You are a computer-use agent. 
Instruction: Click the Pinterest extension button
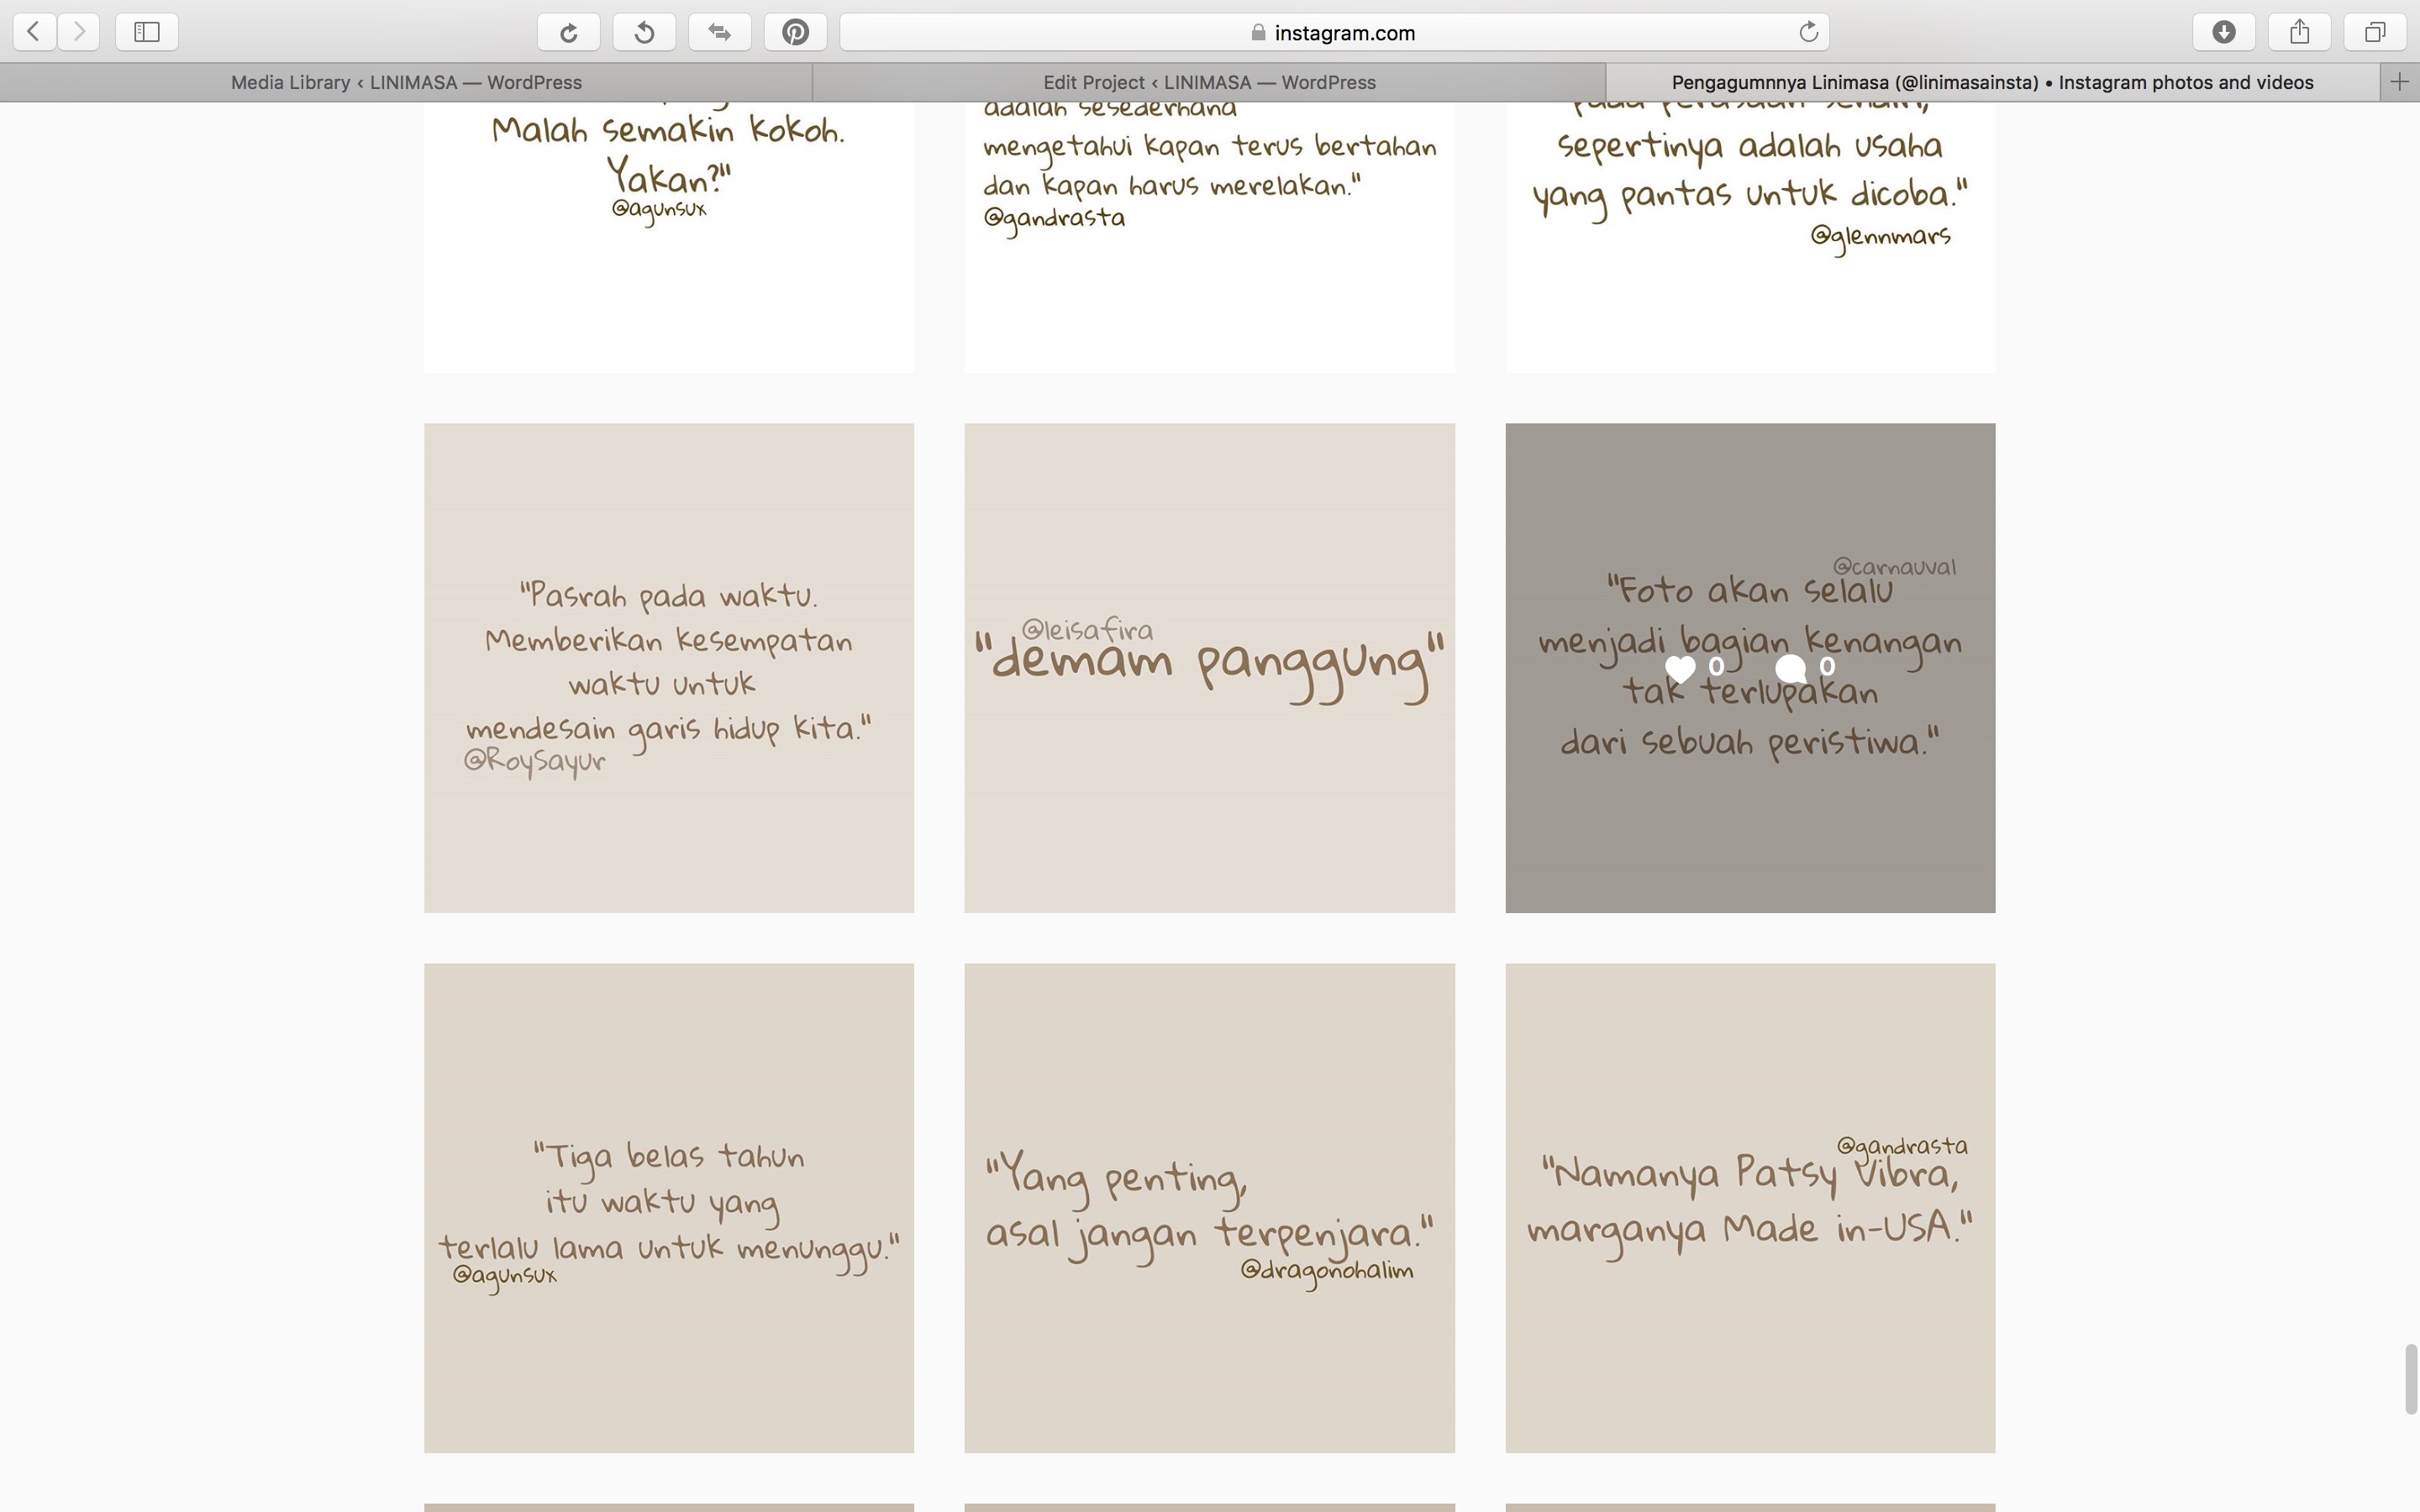click(795, 32)
